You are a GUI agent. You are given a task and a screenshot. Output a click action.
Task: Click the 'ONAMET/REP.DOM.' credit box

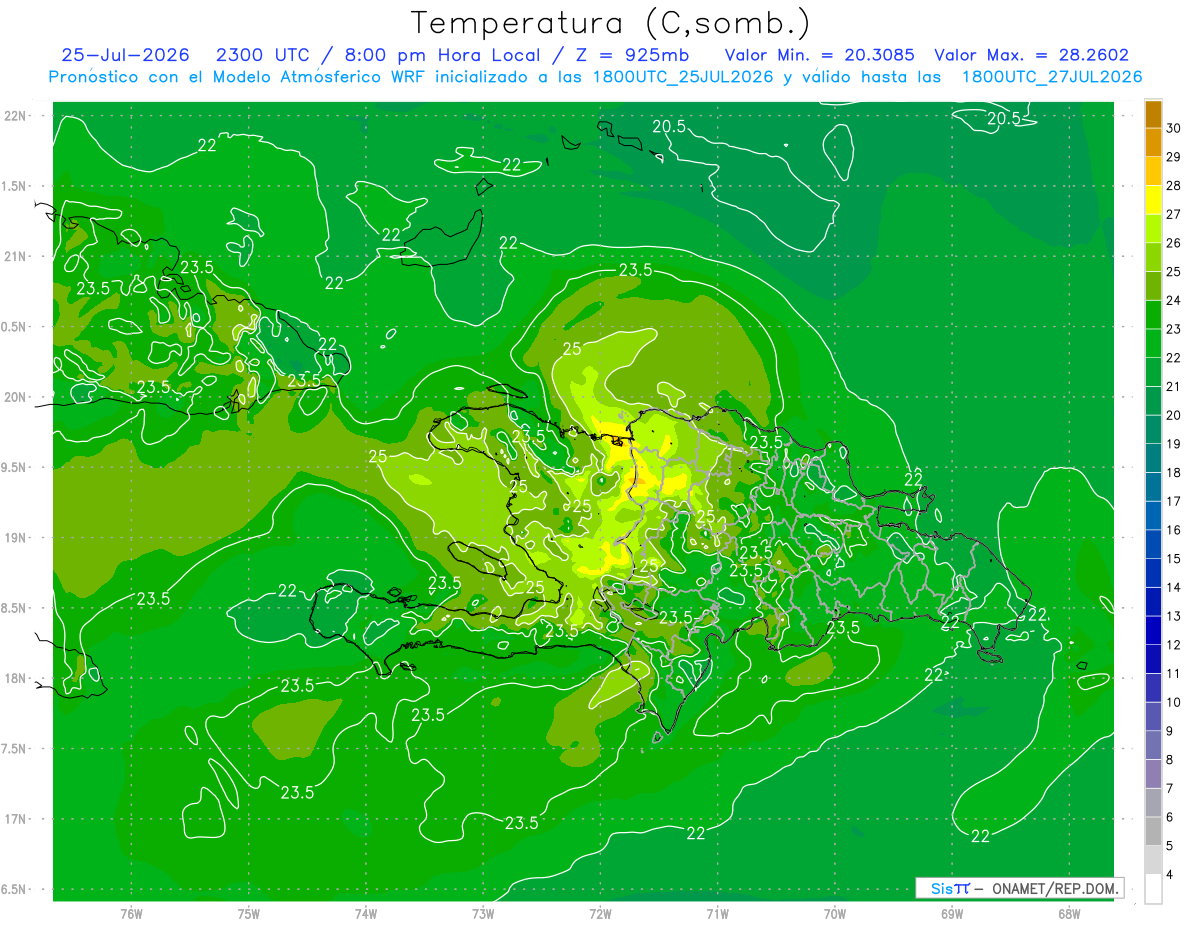(1020, 888)
